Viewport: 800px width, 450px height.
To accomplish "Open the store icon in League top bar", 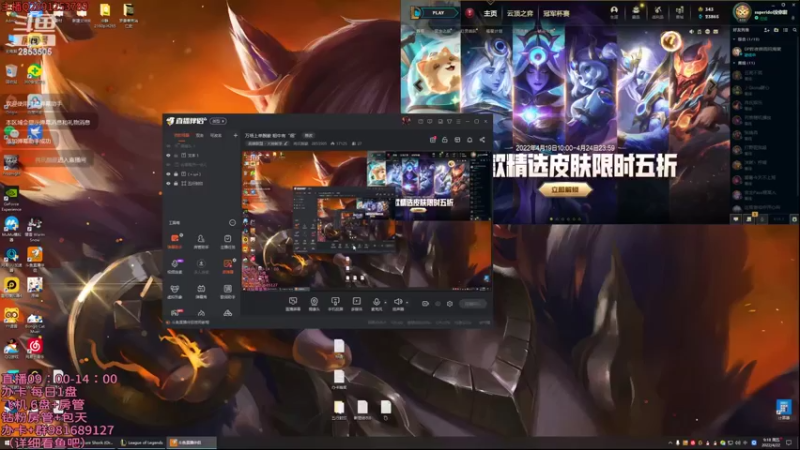I will tap(680, 12).
